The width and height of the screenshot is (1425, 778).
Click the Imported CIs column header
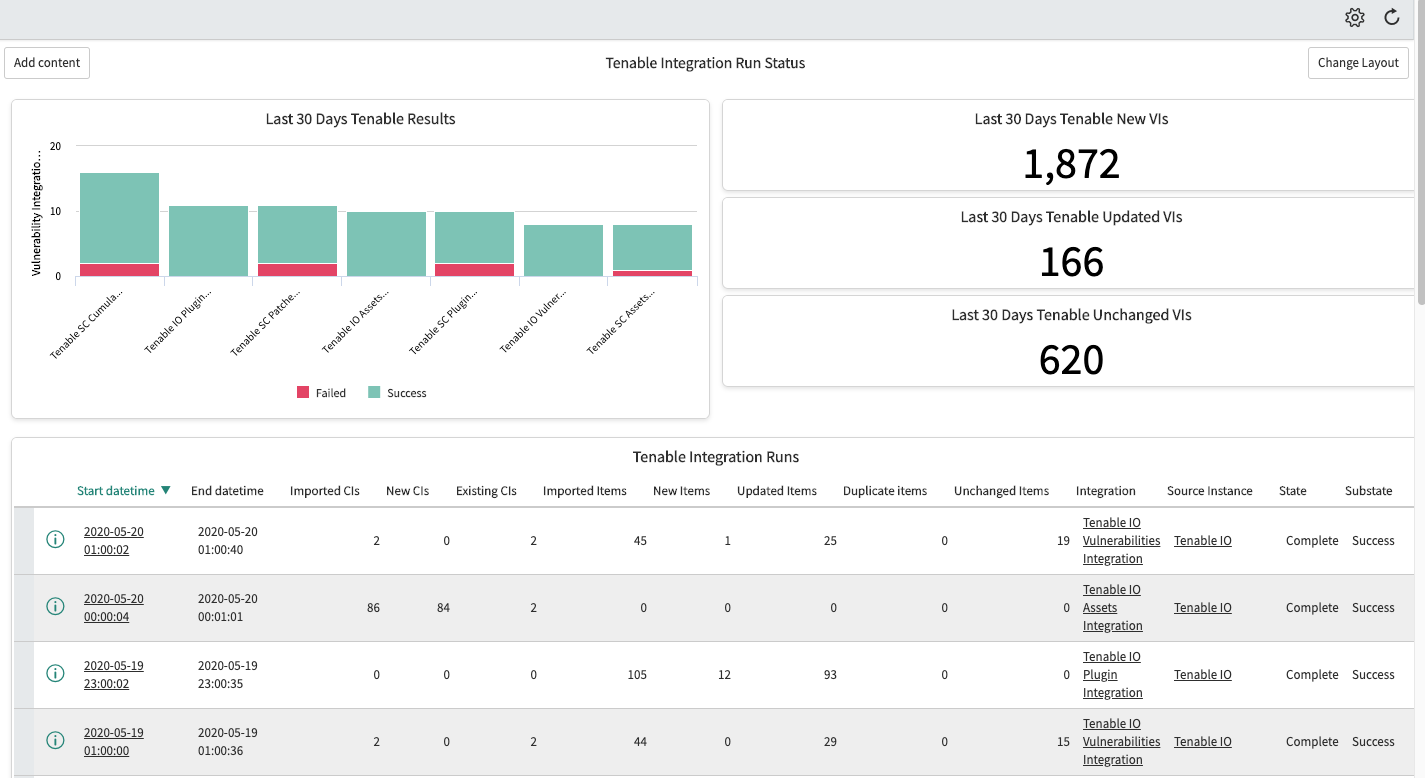point(324,491)
